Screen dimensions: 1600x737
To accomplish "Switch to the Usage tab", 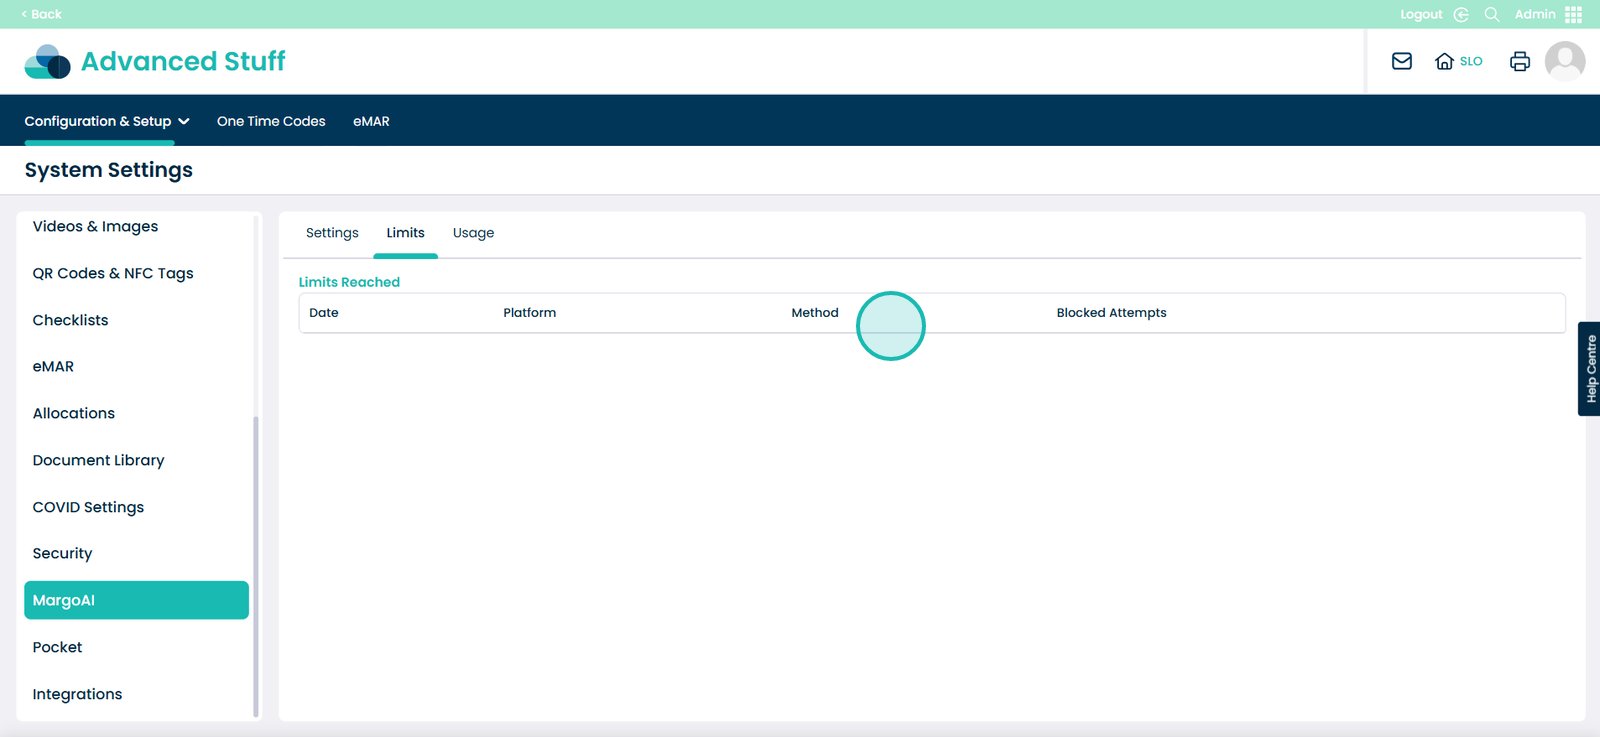I will (473, 233).
